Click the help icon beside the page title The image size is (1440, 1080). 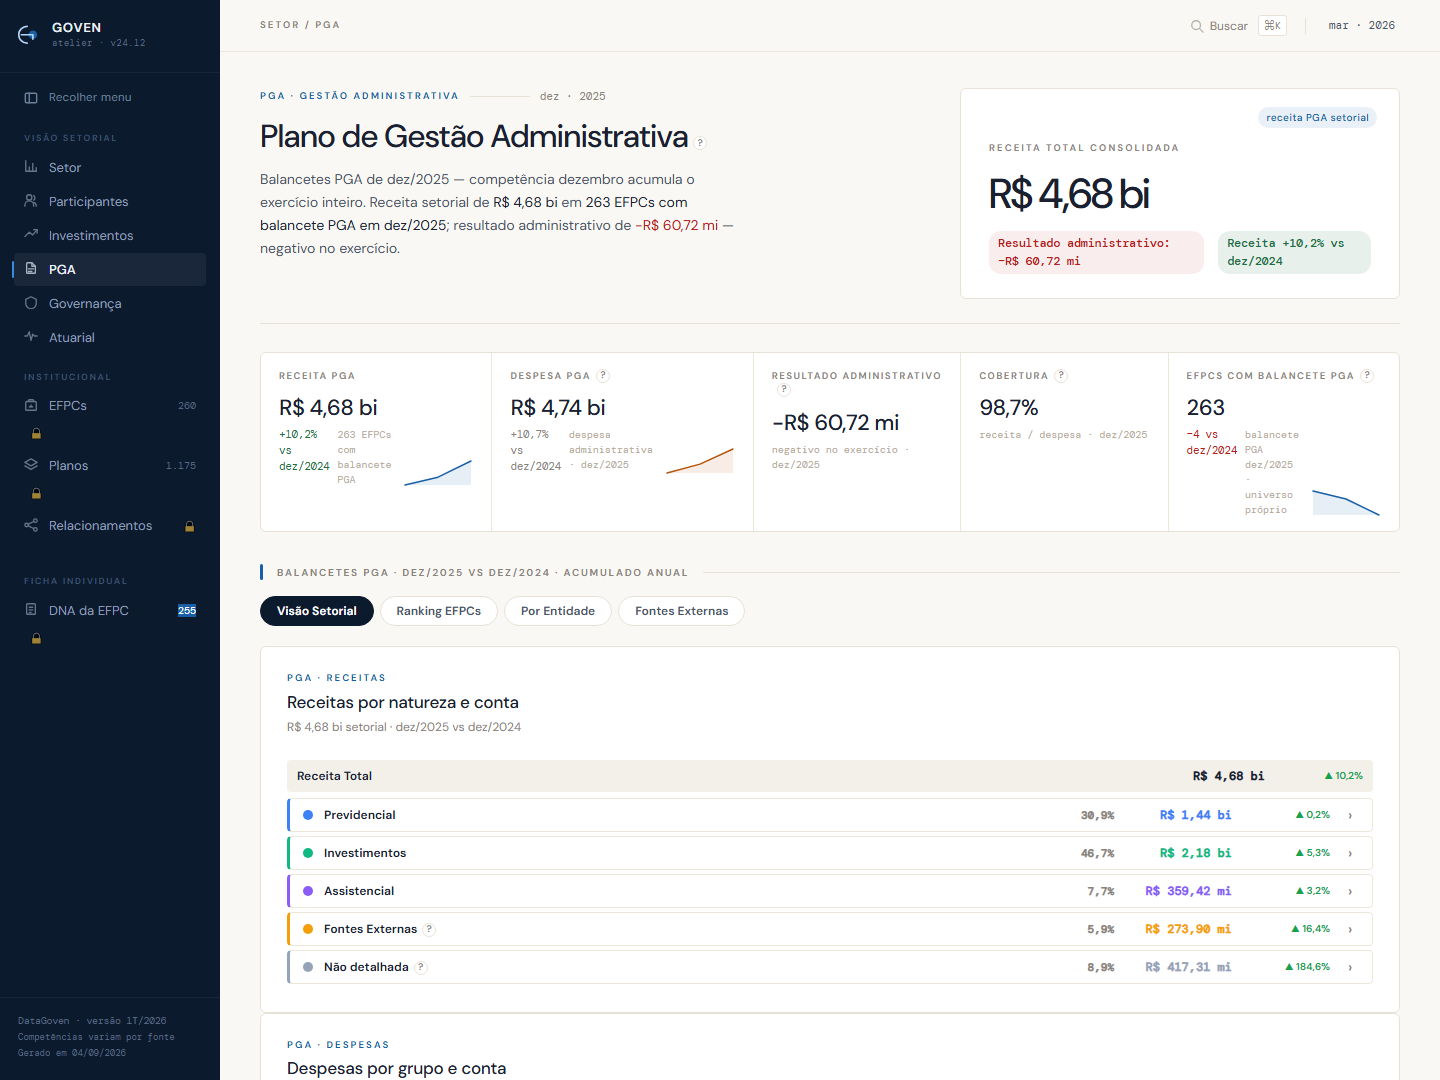tap(700, 142)
